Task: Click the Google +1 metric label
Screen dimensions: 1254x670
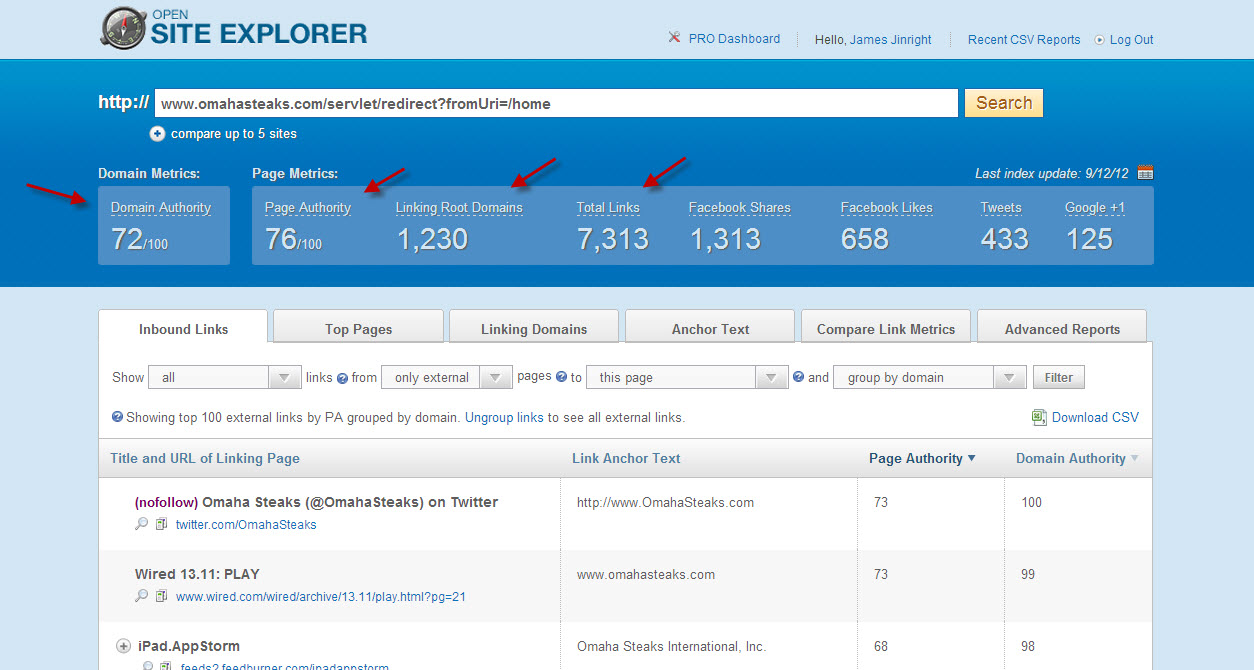Action: click(x=1095, y=208)
